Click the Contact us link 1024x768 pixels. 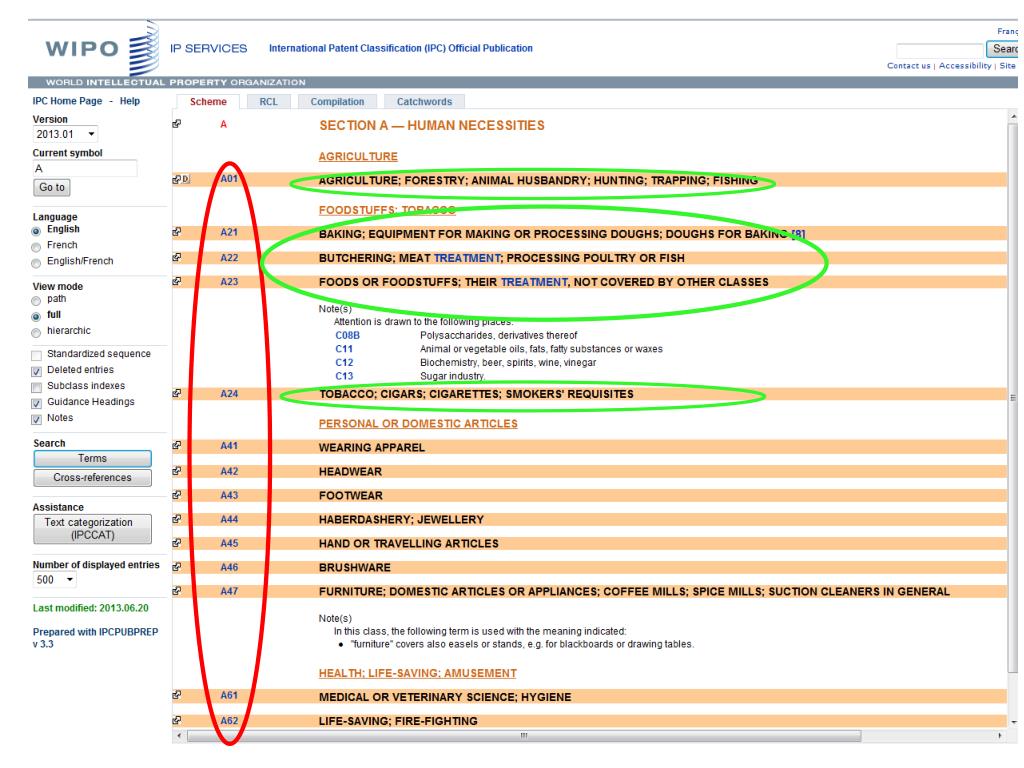click(x=908, y=65)
